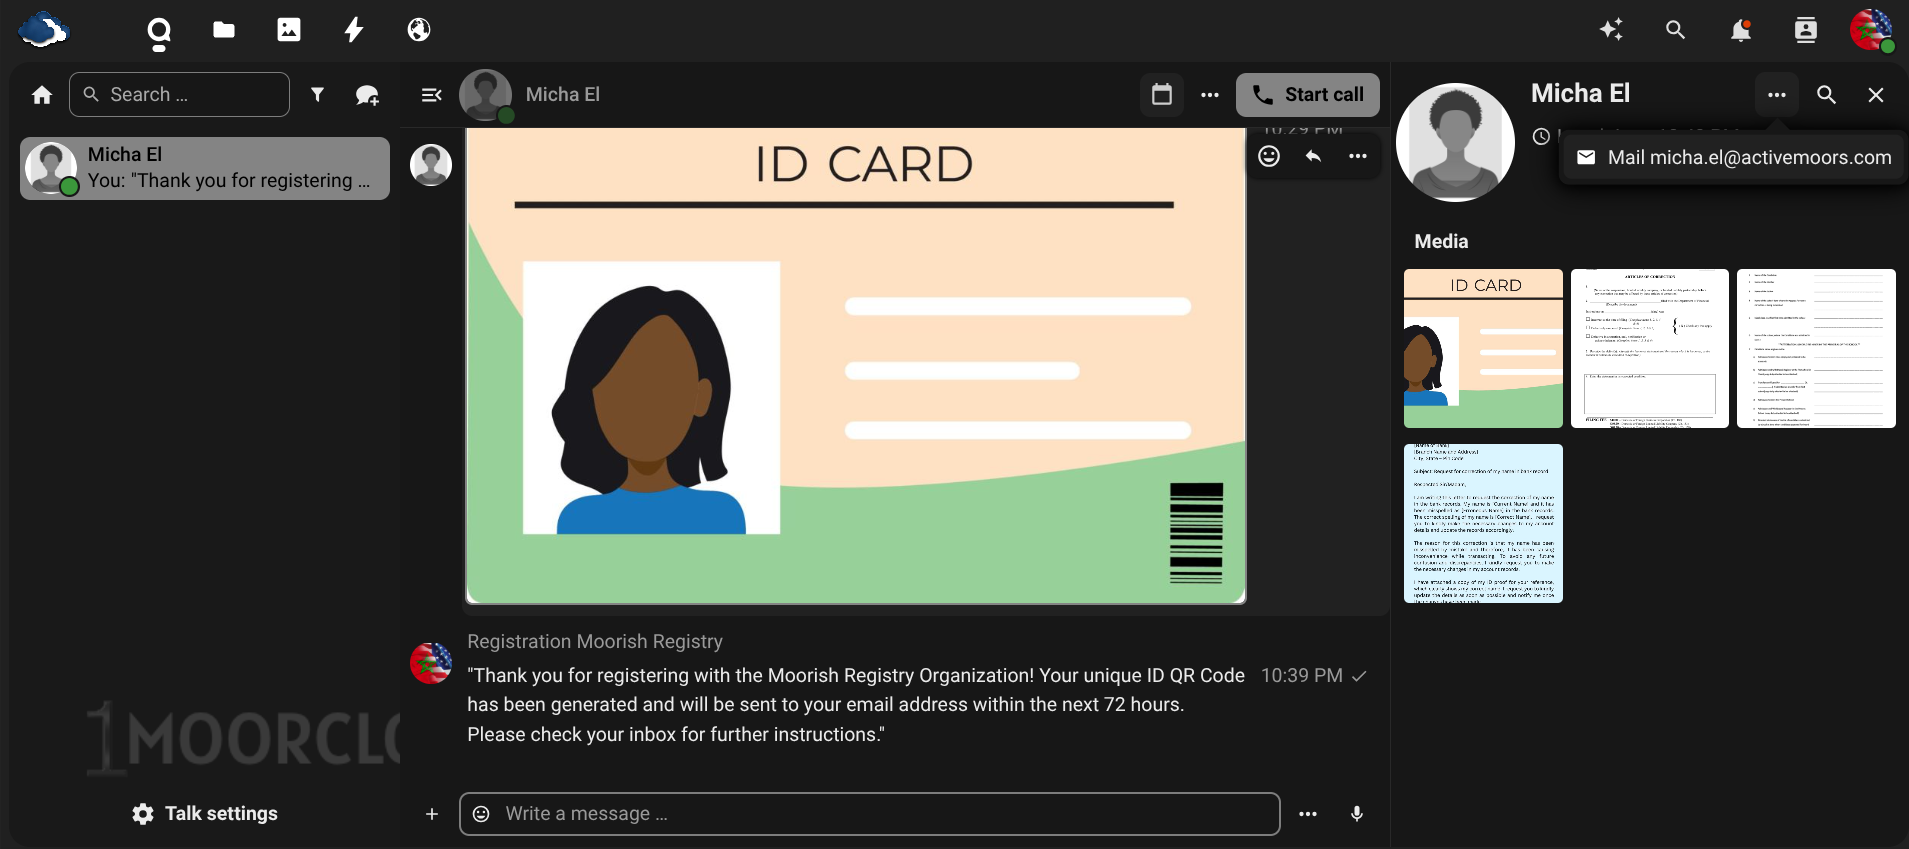The image size is (1909, 849).
Task: Open the Photos app icon
Action: click(x=289, y=30)
